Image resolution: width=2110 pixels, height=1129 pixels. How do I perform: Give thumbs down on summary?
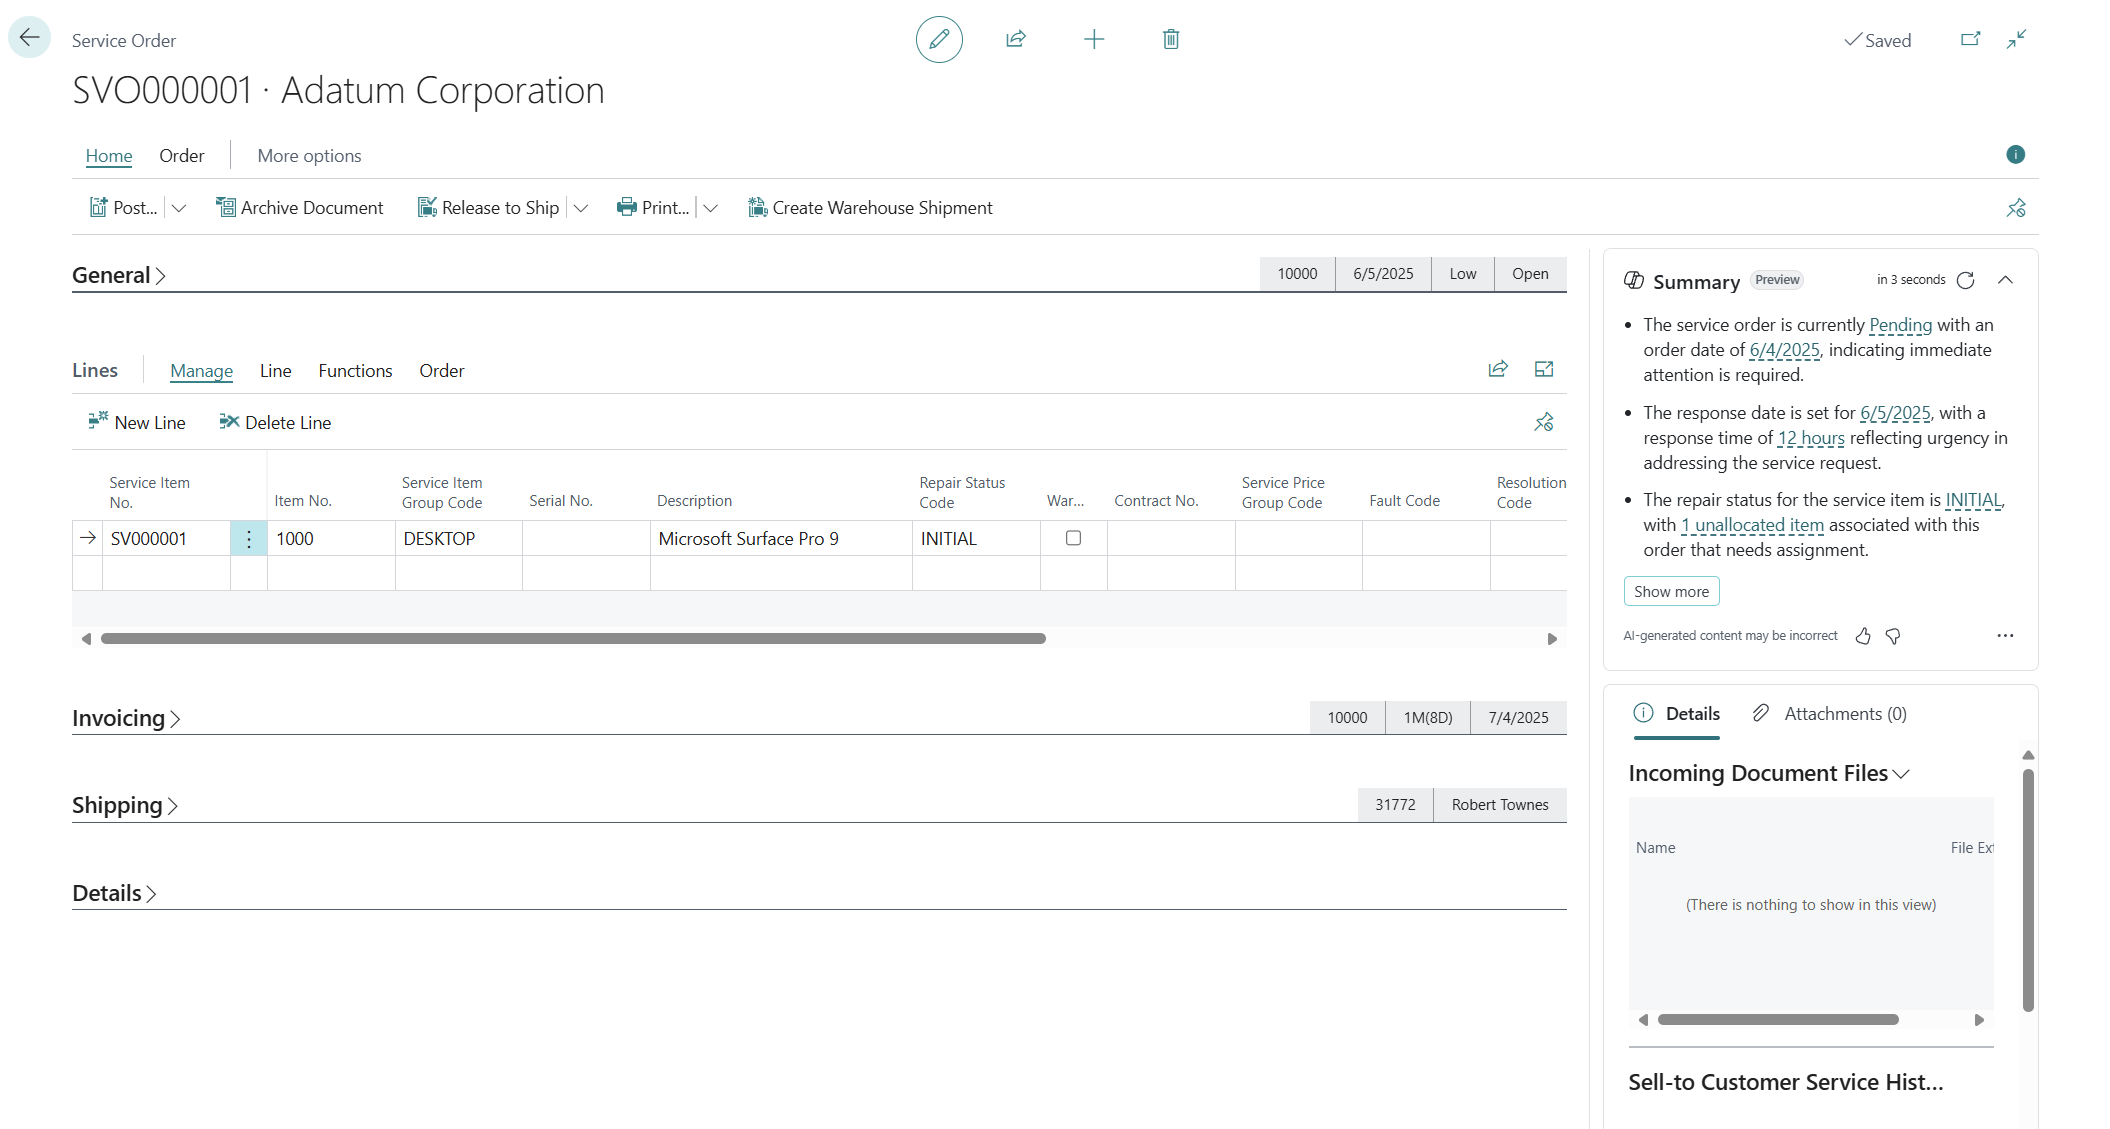click(x=1893, y=636)
